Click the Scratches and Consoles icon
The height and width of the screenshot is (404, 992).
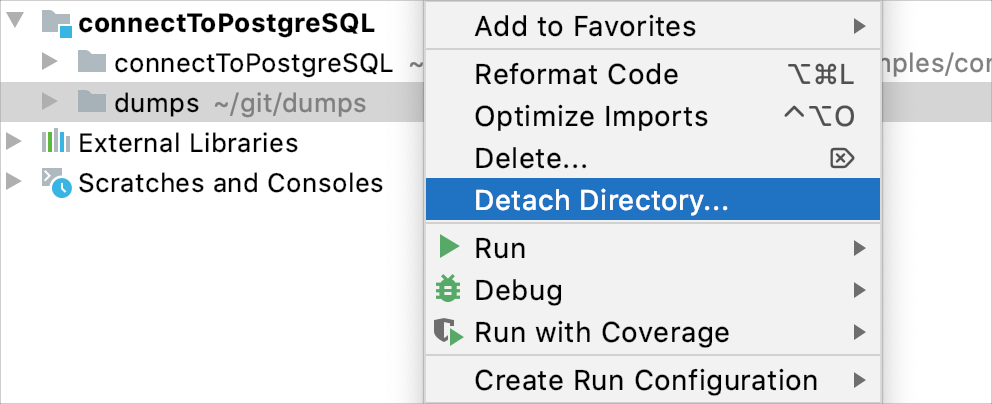click(56, 183)
